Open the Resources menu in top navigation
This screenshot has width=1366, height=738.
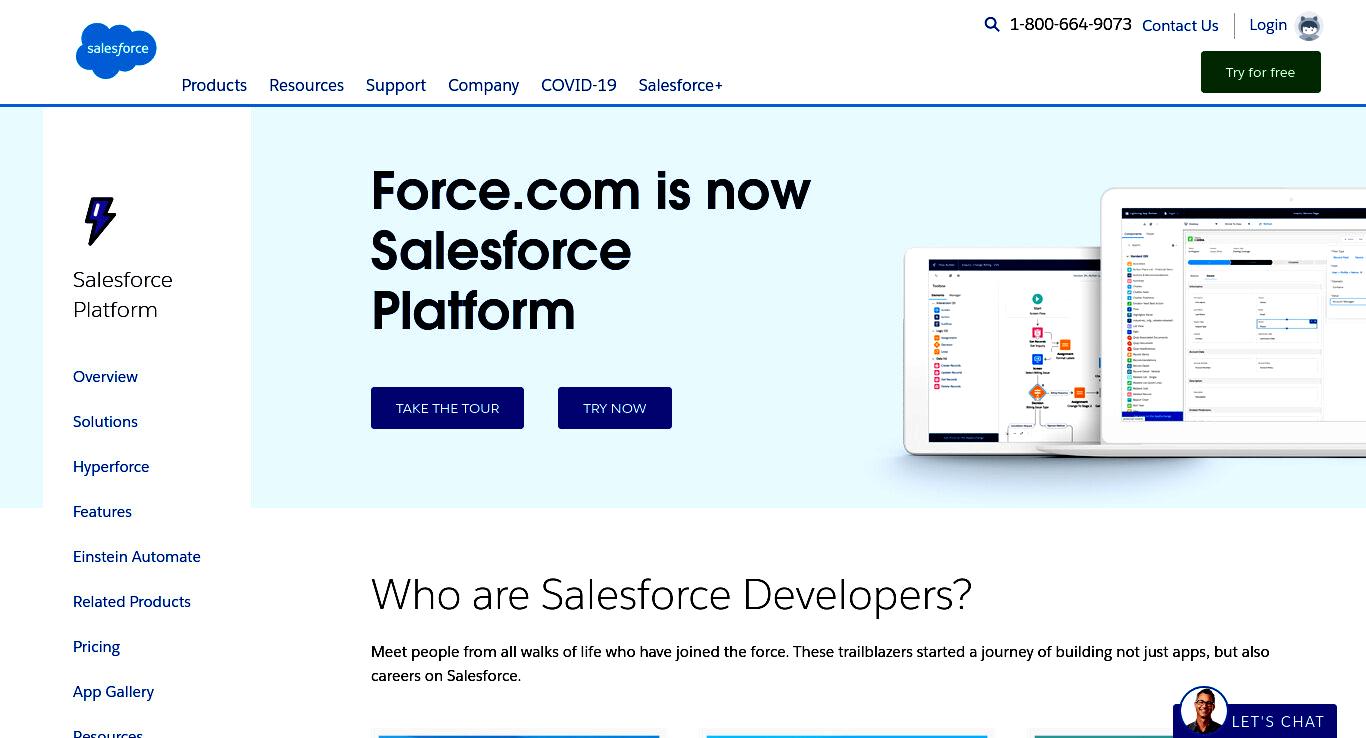tap(306, 85)
